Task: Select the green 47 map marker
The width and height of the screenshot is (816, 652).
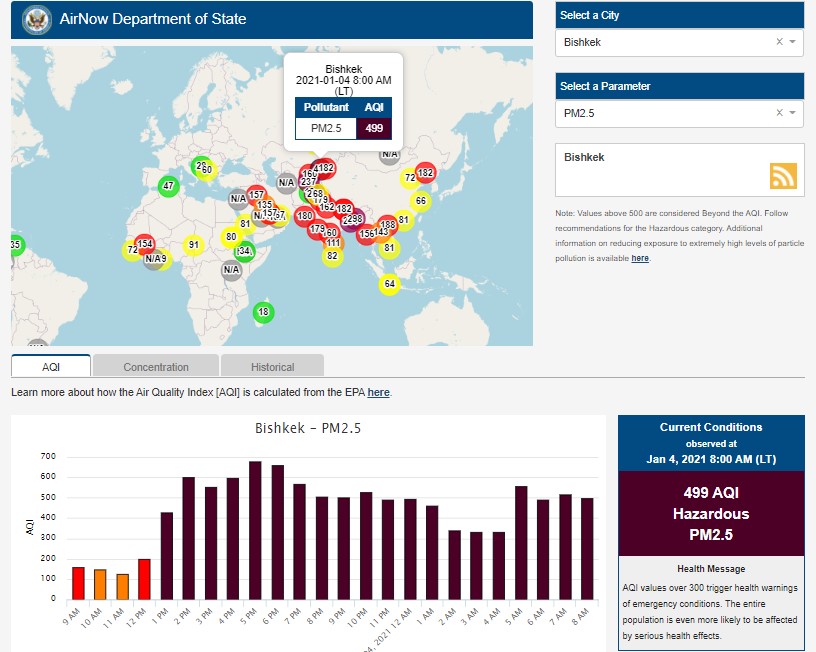Action: click(x=168, y=185)
